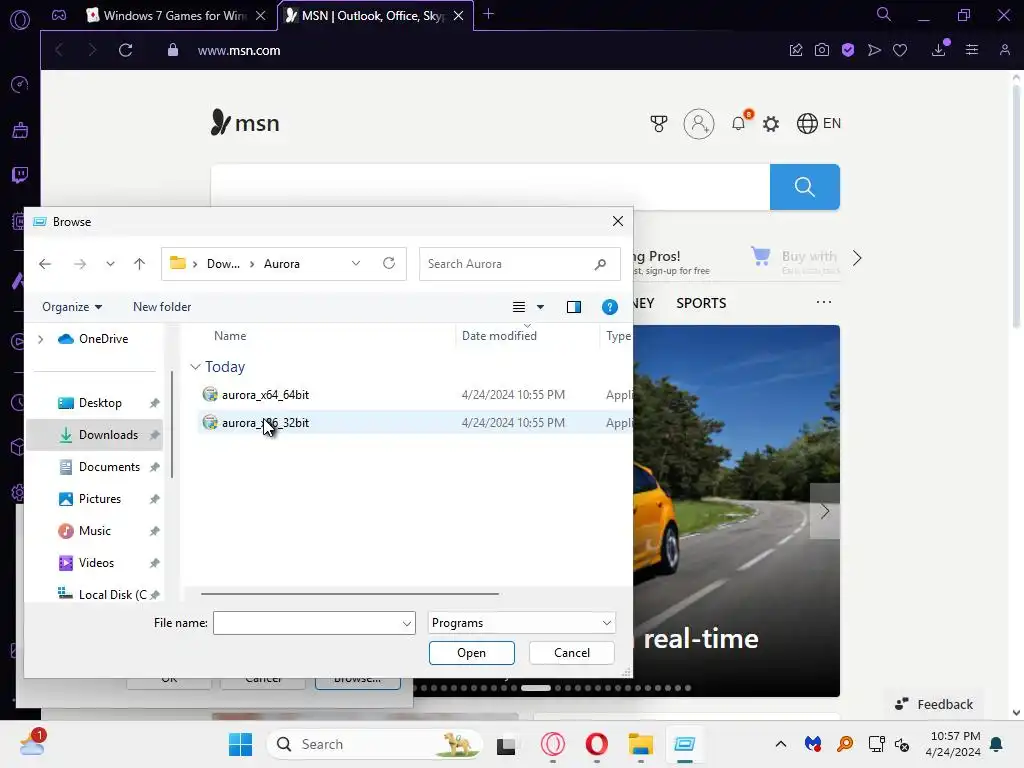
Task: Refresh the Aurora folder listing
Action: (389, 263)
